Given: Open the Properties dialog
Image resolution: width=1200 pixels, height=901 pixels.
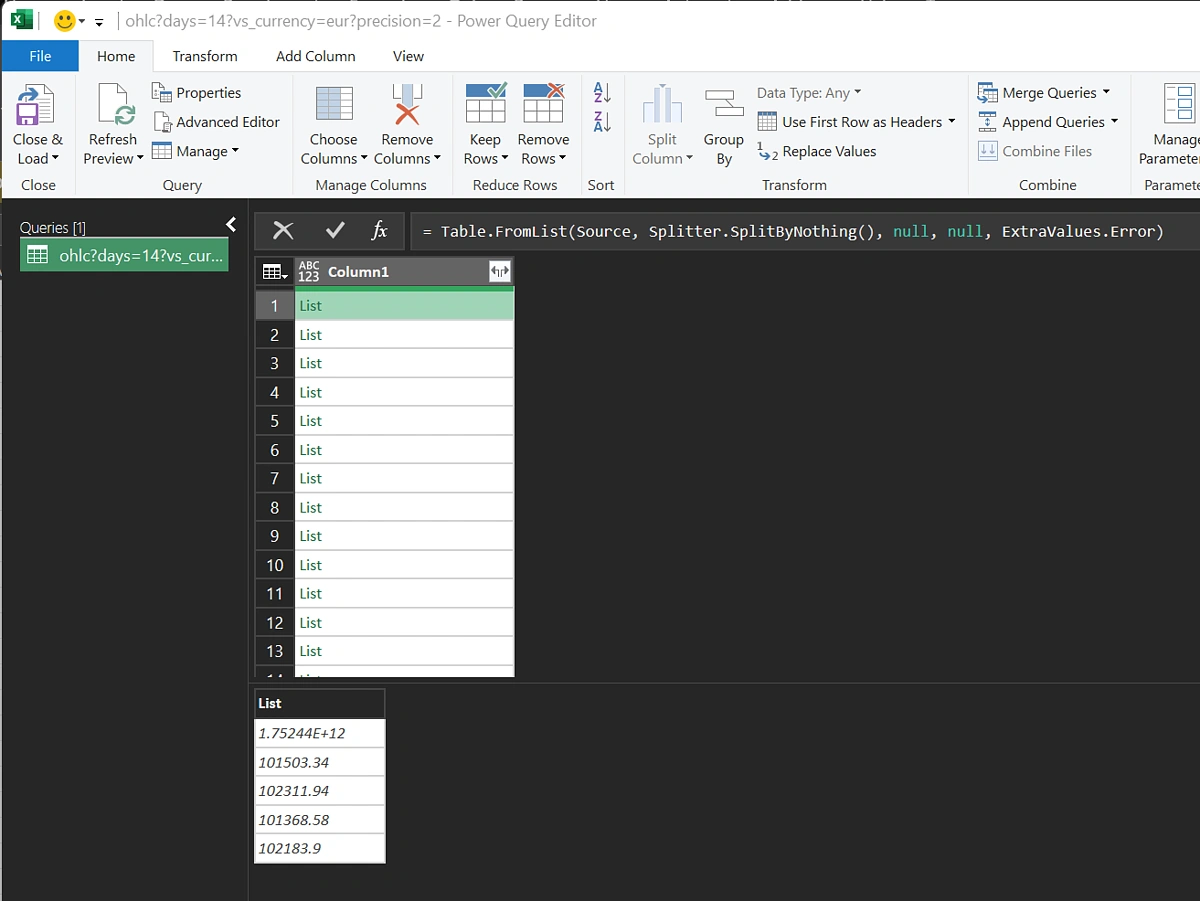Looking at the screenshot, I should pos(197,93).
